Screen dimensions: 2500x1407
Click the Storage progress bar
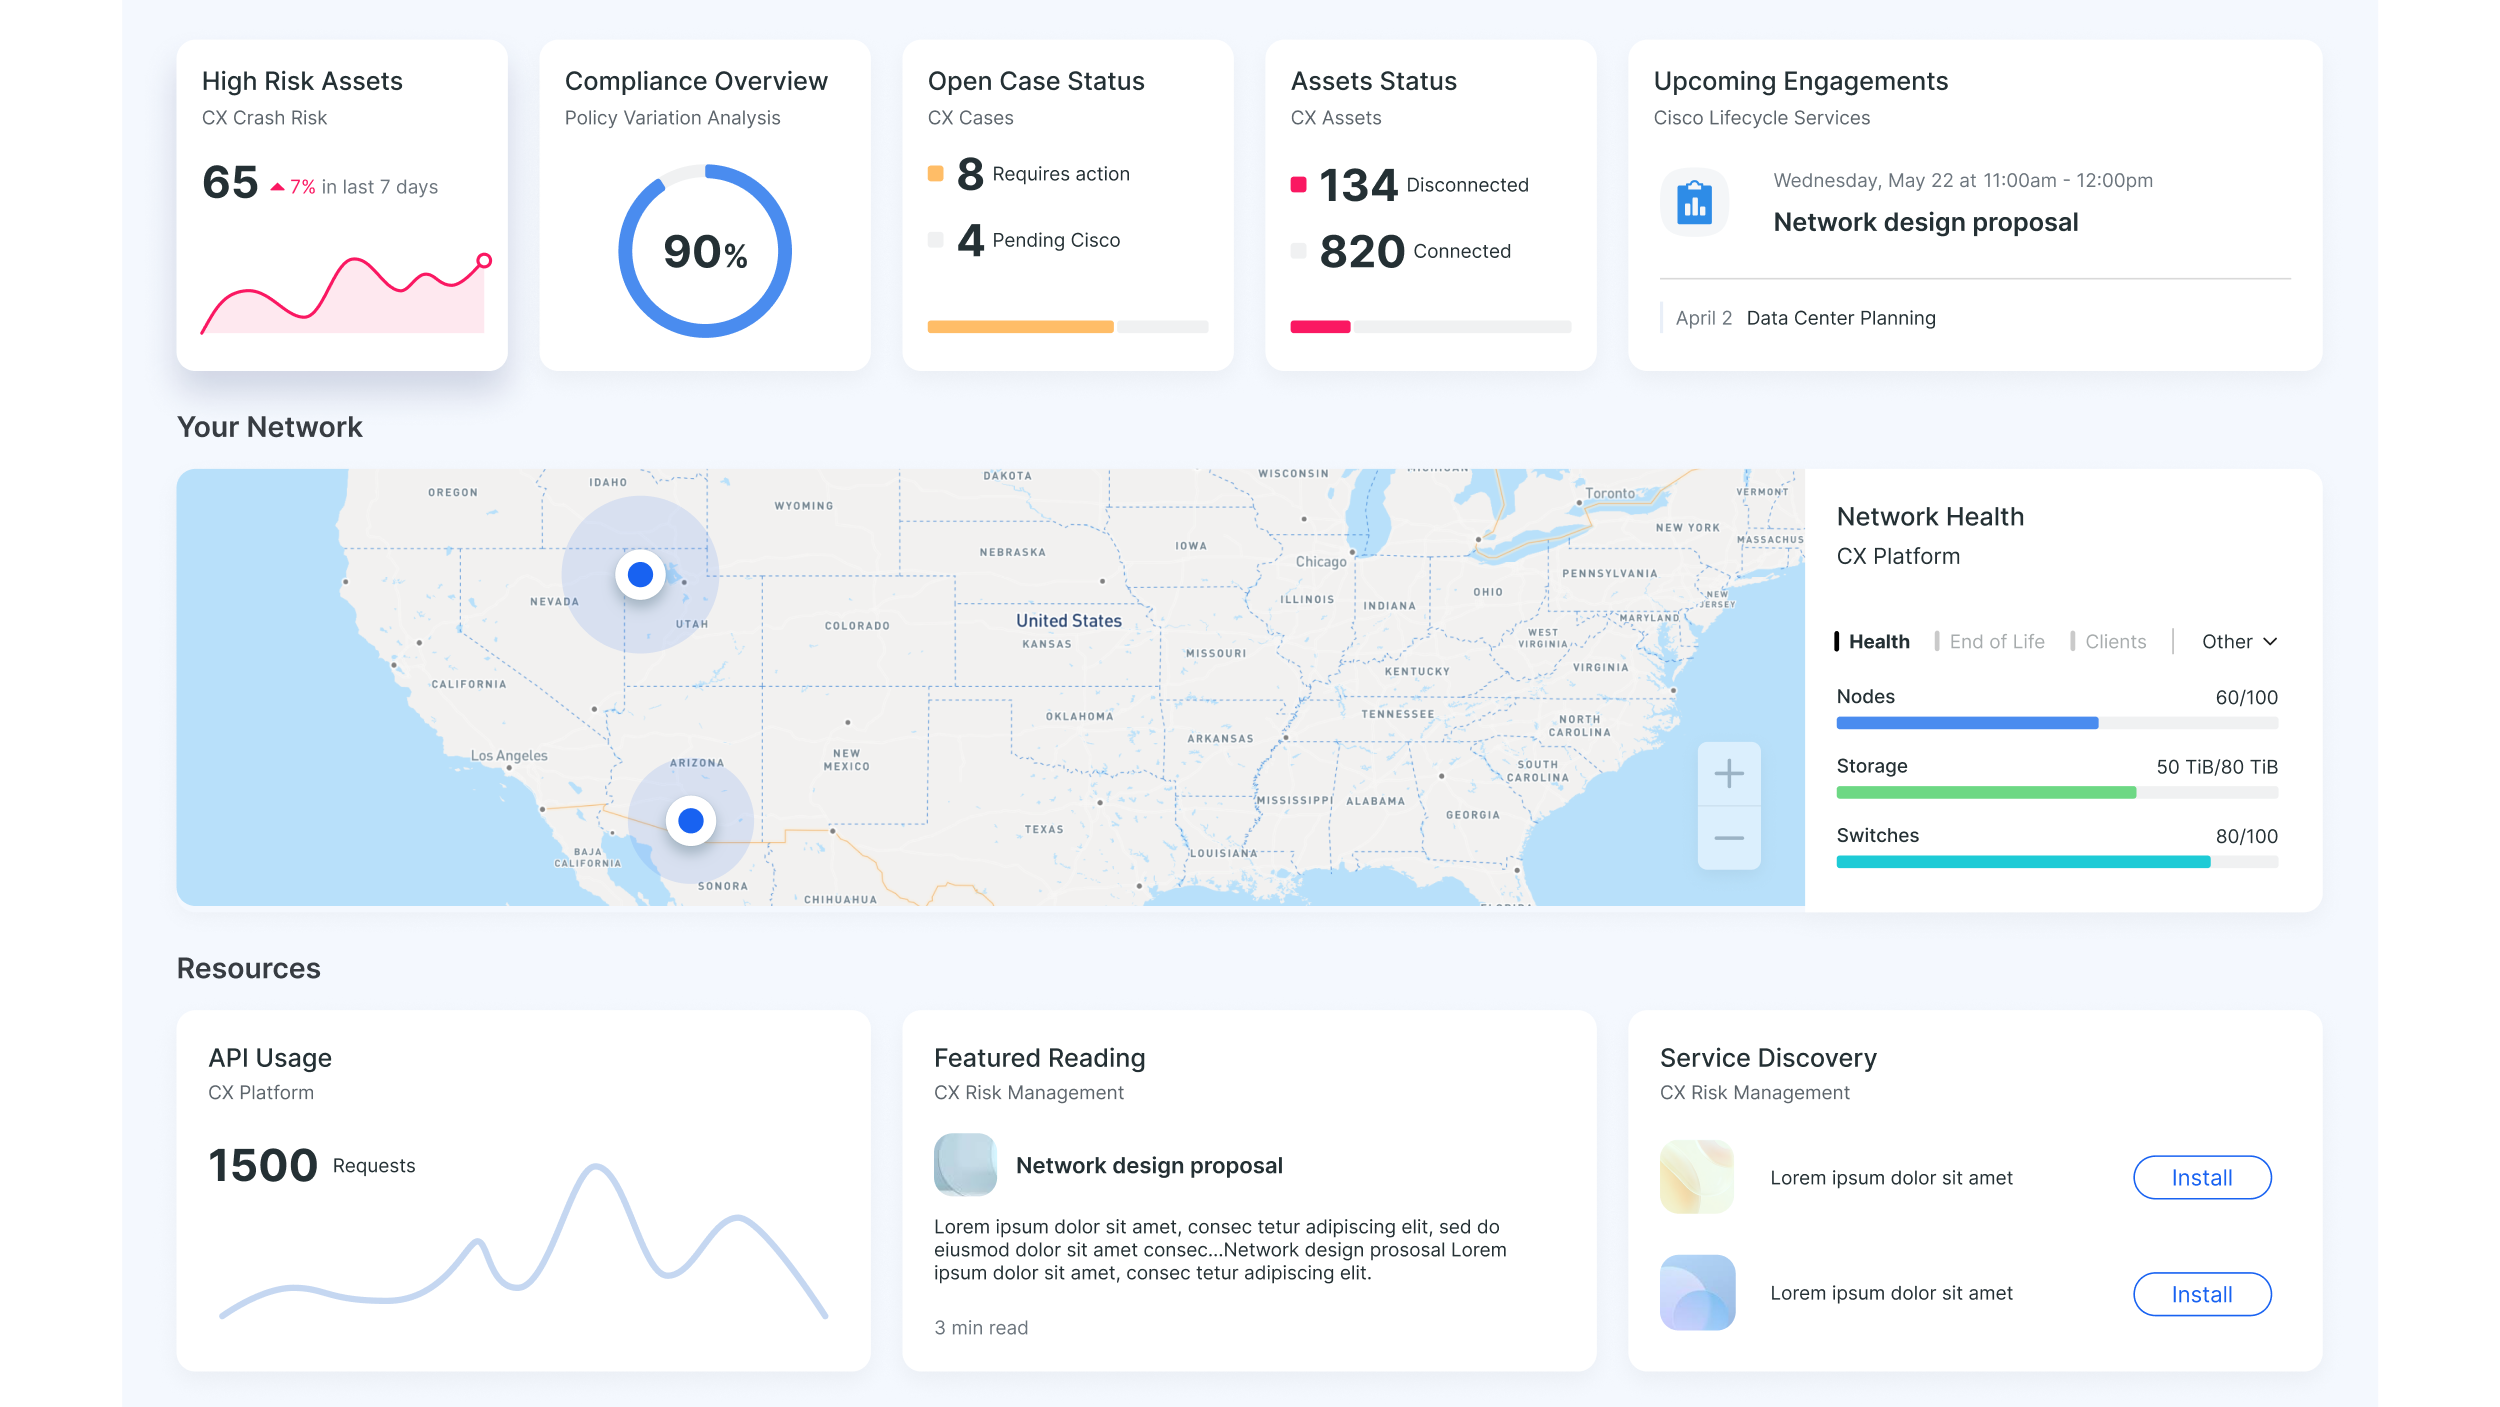[2056, 792]
